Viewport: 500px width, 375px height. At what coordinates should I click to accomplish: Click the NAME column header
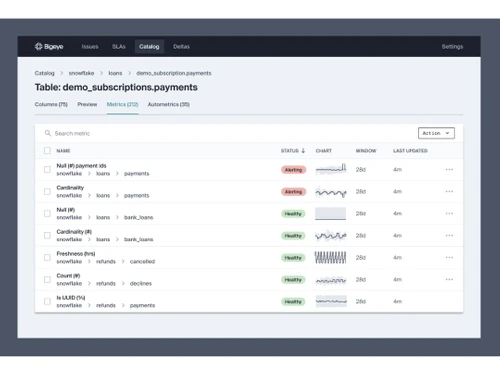[x=63, y=151]
